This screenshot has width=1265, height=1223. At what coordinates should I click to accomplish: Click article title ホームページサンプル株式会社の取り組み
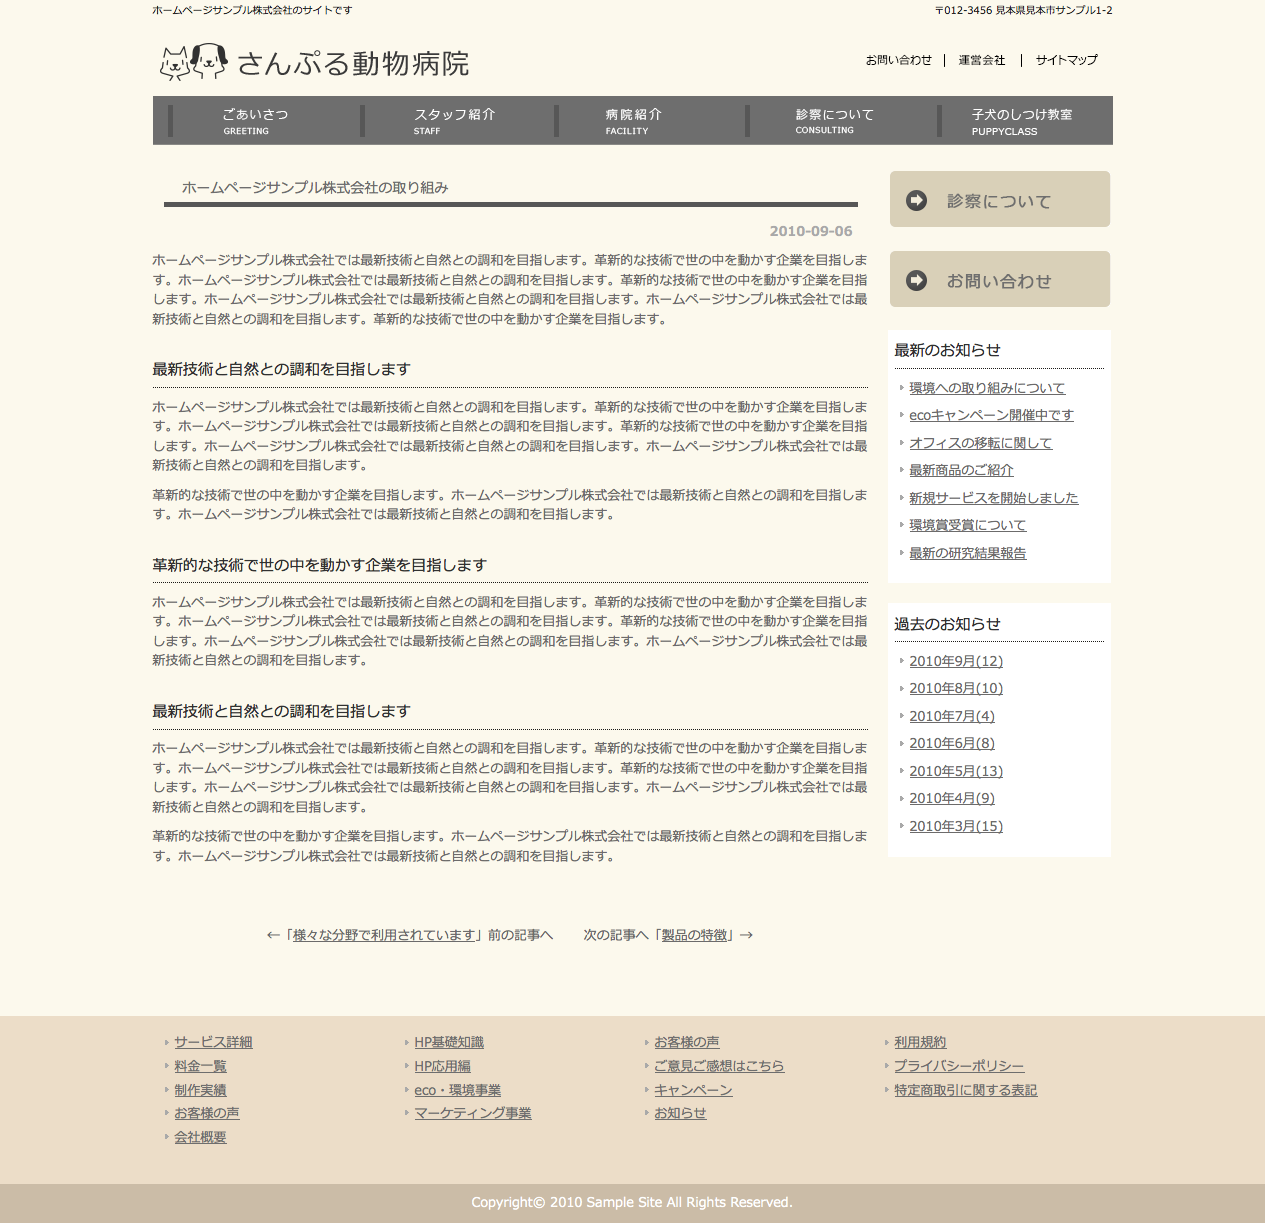315,187
